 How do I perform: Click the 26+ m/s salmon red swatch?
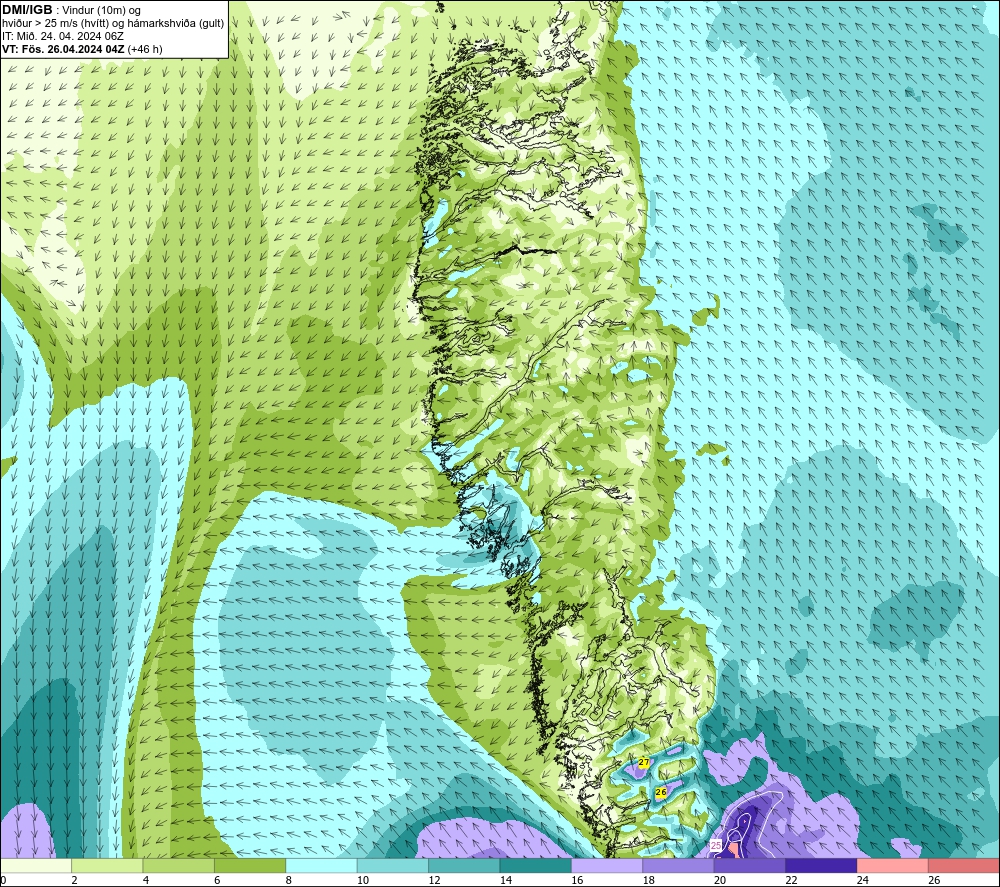click(964, 866)
